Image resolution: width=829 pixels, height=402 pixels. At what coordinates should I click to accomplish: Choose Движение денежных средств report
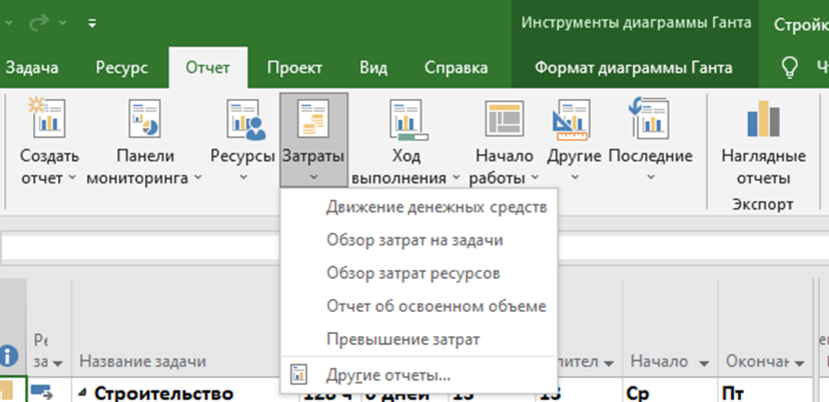419,207
